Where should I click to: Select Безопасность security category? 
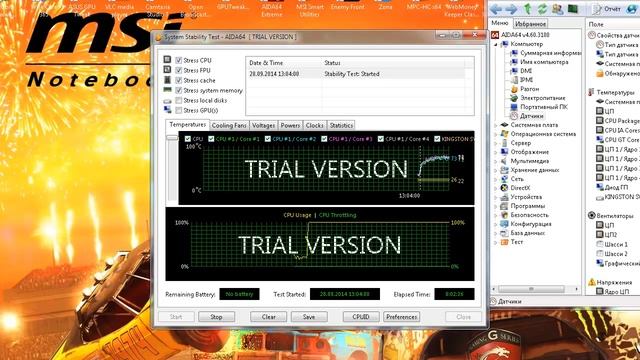point(529,215)
